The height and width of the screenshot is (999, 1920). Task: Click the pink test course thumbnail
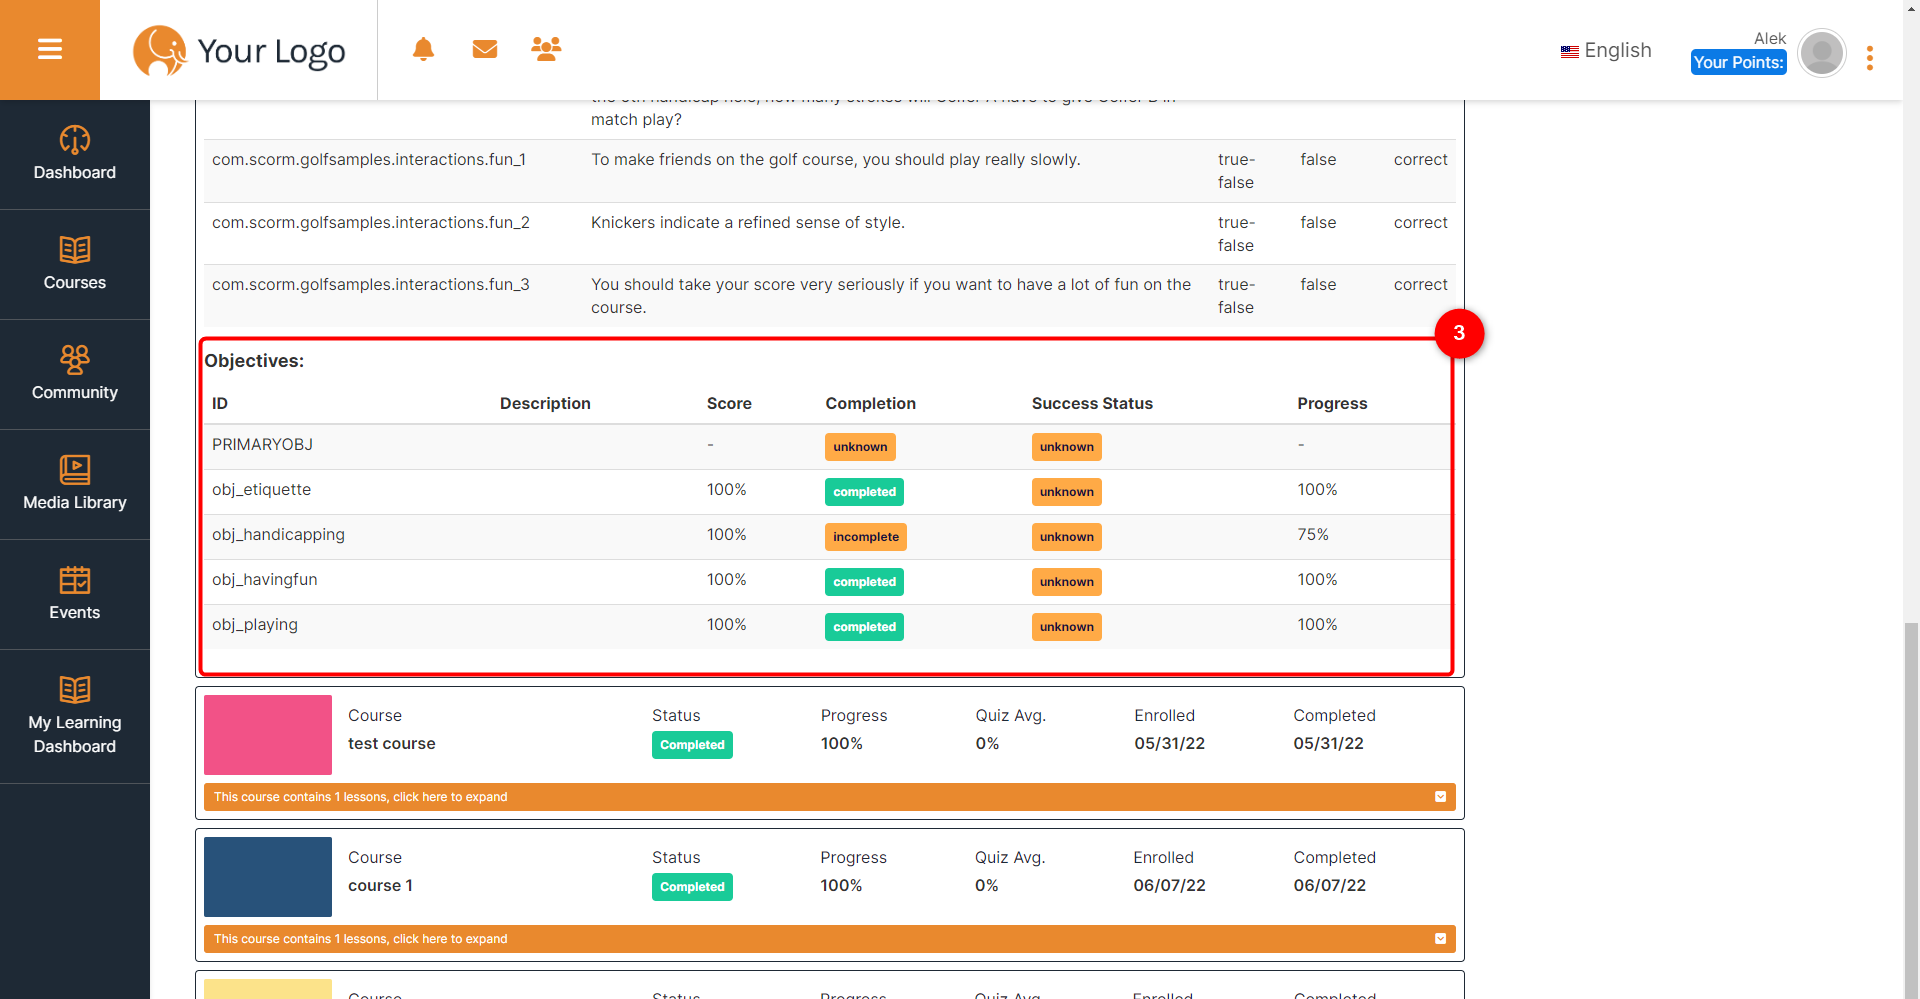[x=268, y=735]
